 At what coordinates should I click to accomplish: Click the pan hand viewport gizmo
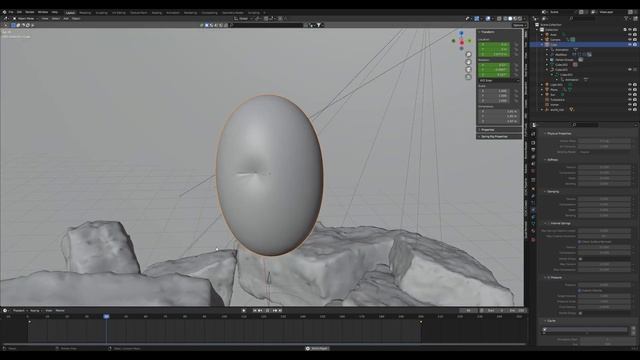pos(469,62)
